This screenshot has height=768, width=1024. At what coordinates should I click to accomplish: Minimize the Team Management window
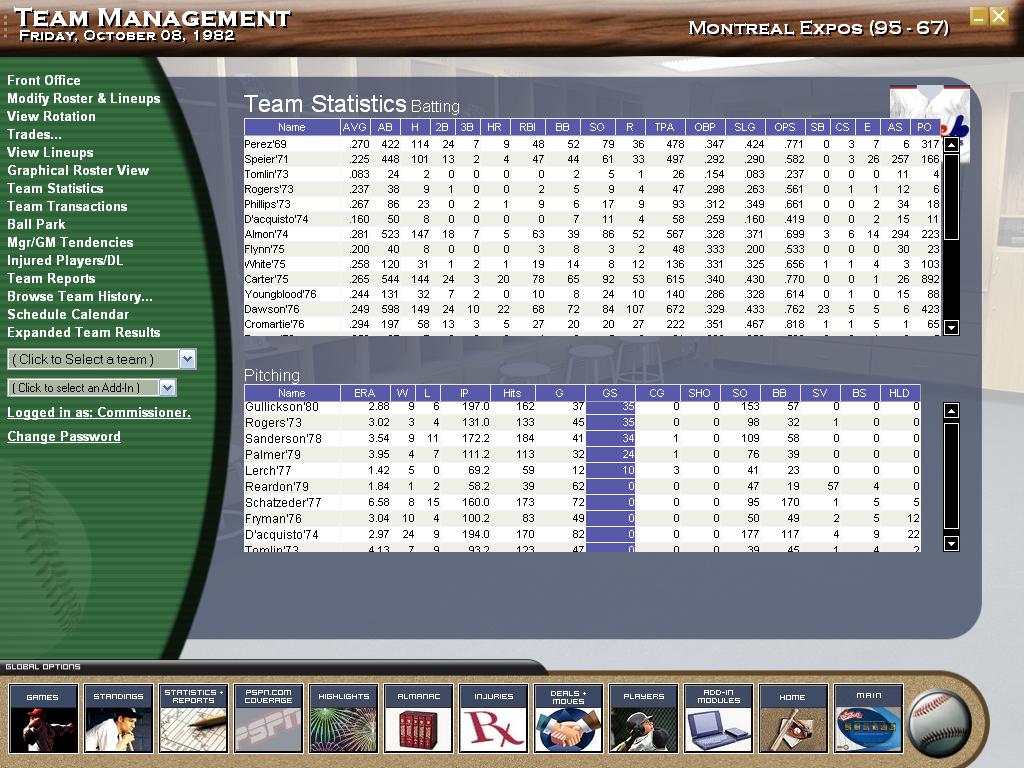[x=978, y=16]
